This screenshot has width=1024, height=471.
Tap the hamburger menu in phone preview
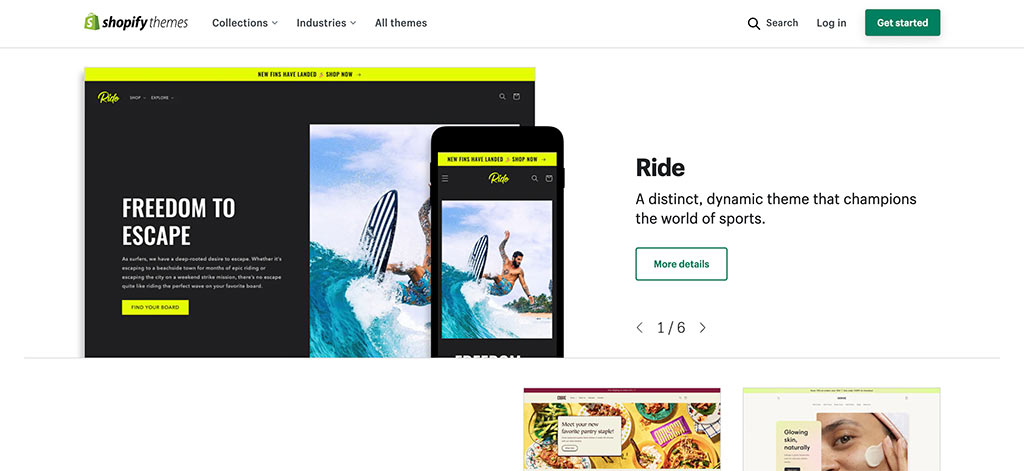tap(445, 178)
